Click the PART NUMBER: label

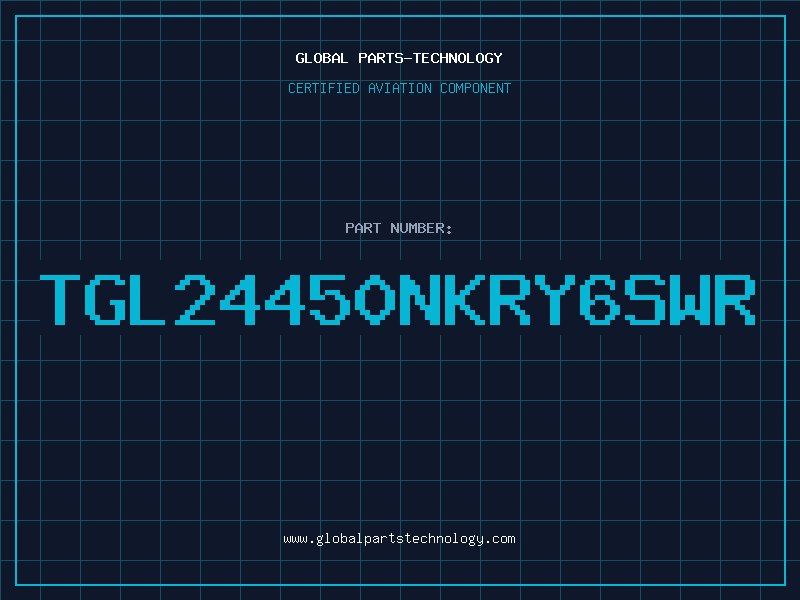[x=399, y=228]
